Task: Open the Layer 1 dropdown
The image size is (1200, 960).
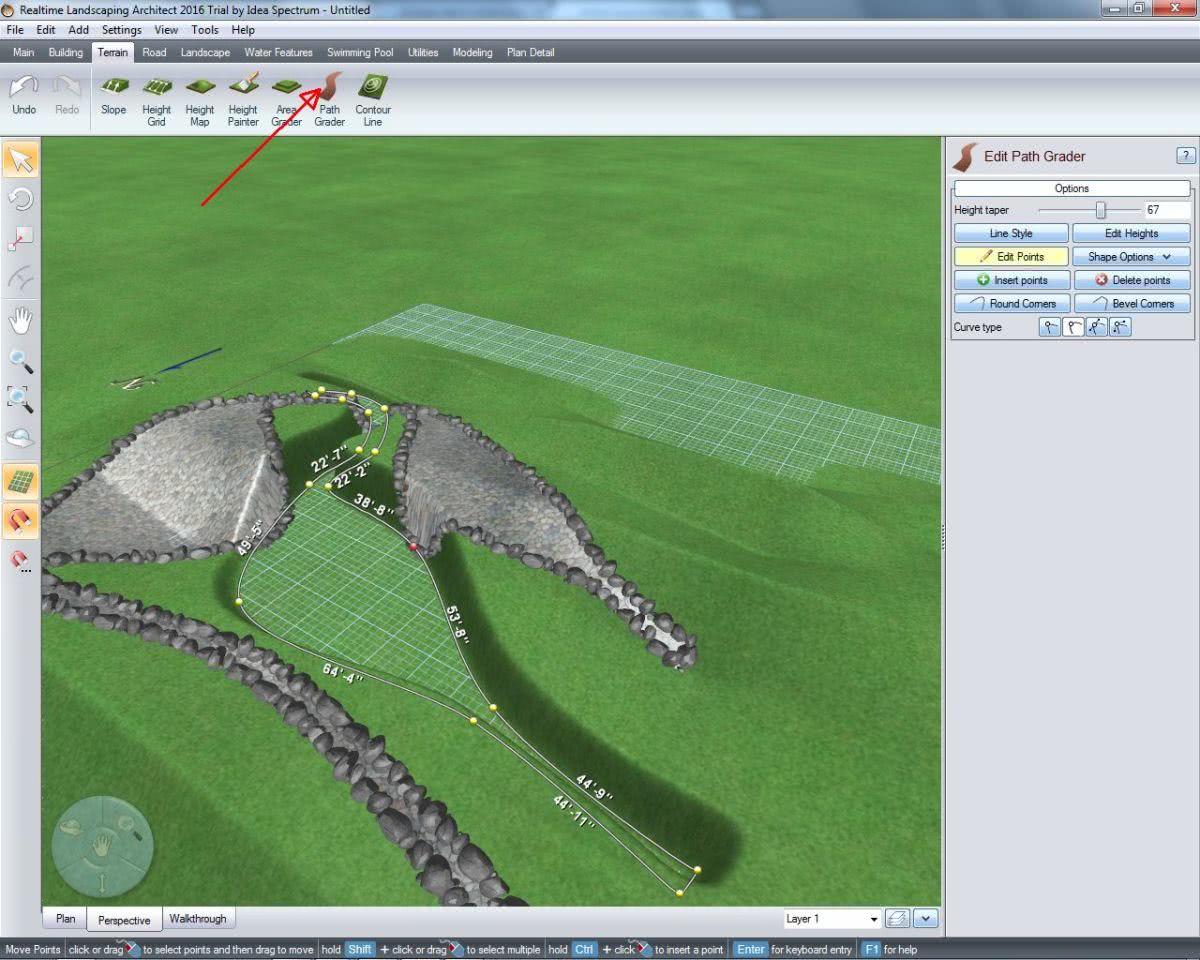Action: point(832,919)
